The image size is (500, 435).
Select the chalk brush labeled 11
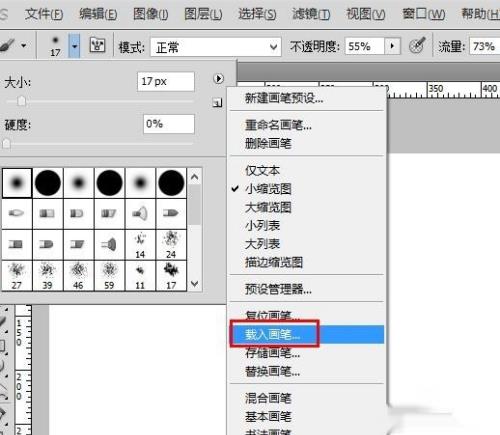point(140,276)
